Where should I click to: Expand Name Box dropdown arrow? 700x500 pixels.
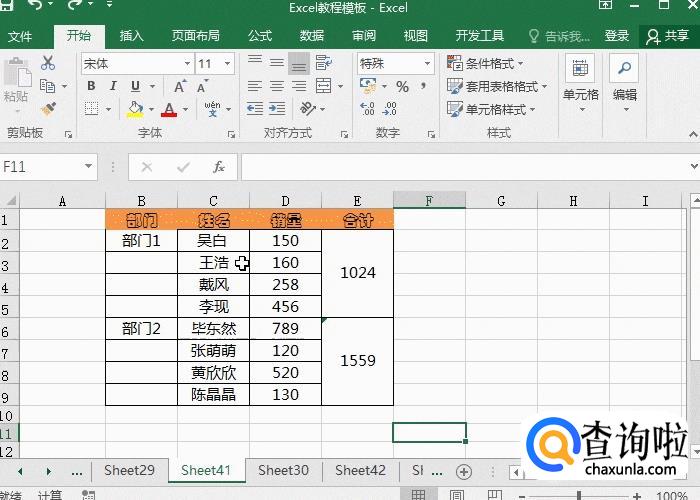click(88, 167)
